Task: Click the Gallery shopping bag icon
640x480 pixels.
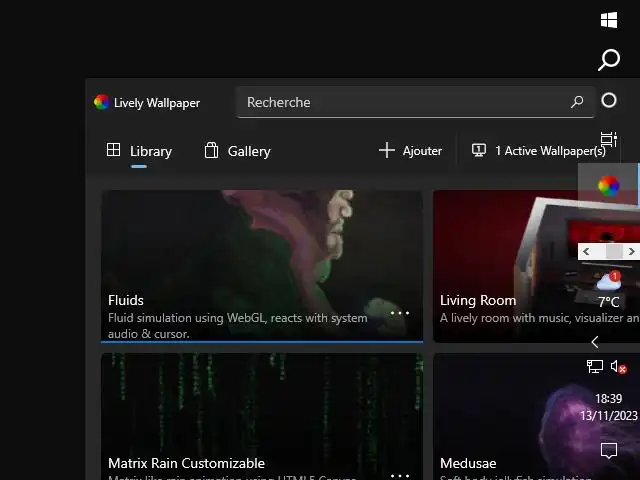Action: point(211,150)
